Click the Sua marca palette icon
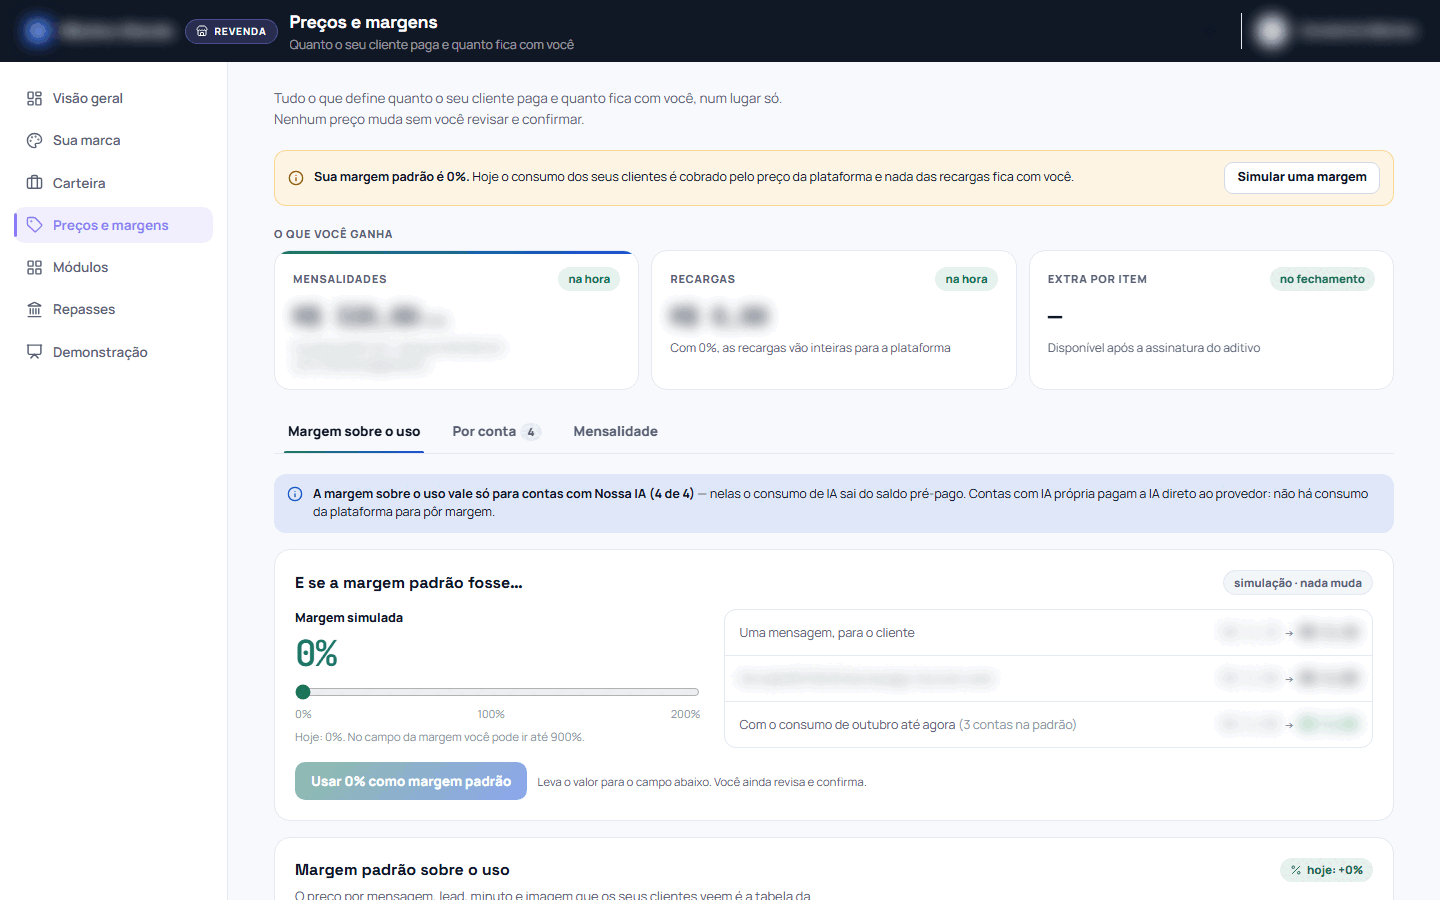The height and width of the screenshot is (900, 1440). pyautogui.click(x=34, y=141)
